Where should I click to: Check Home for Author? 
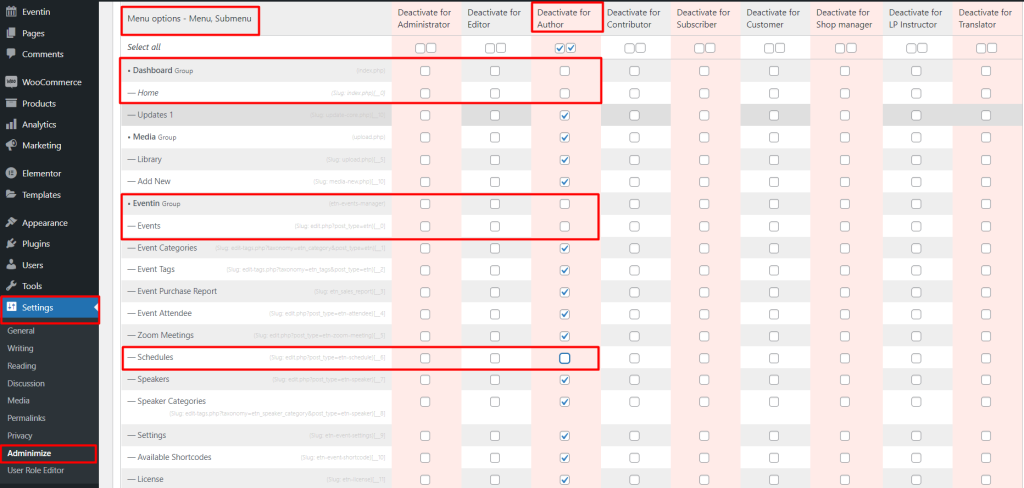point(565,93)
